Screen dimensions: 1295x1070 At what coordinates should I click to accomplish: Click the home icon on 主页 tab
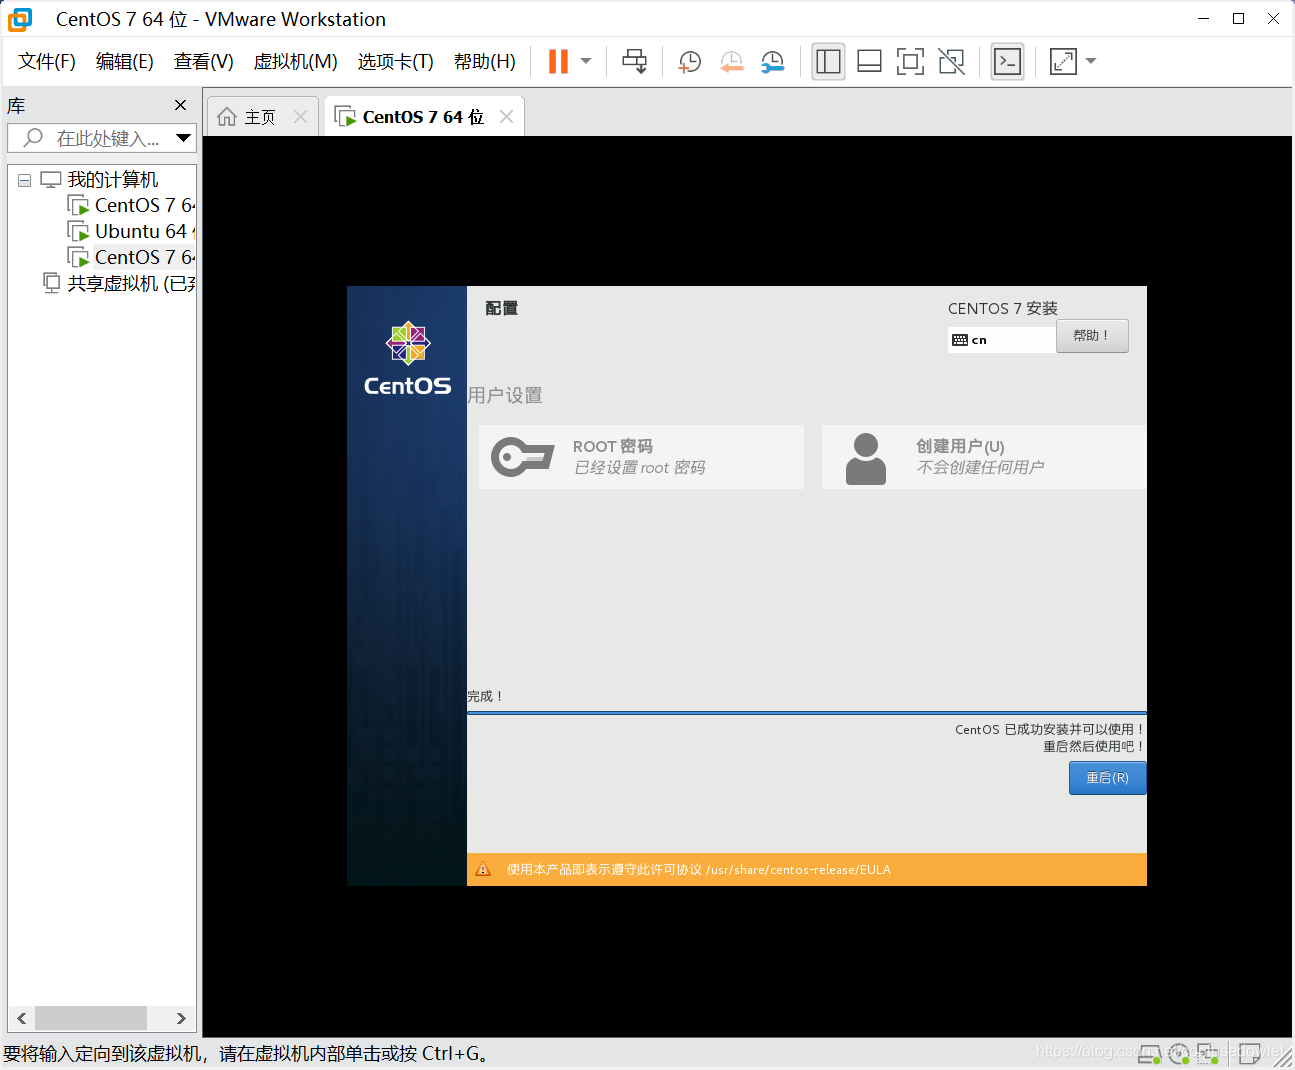coord(227,117)
